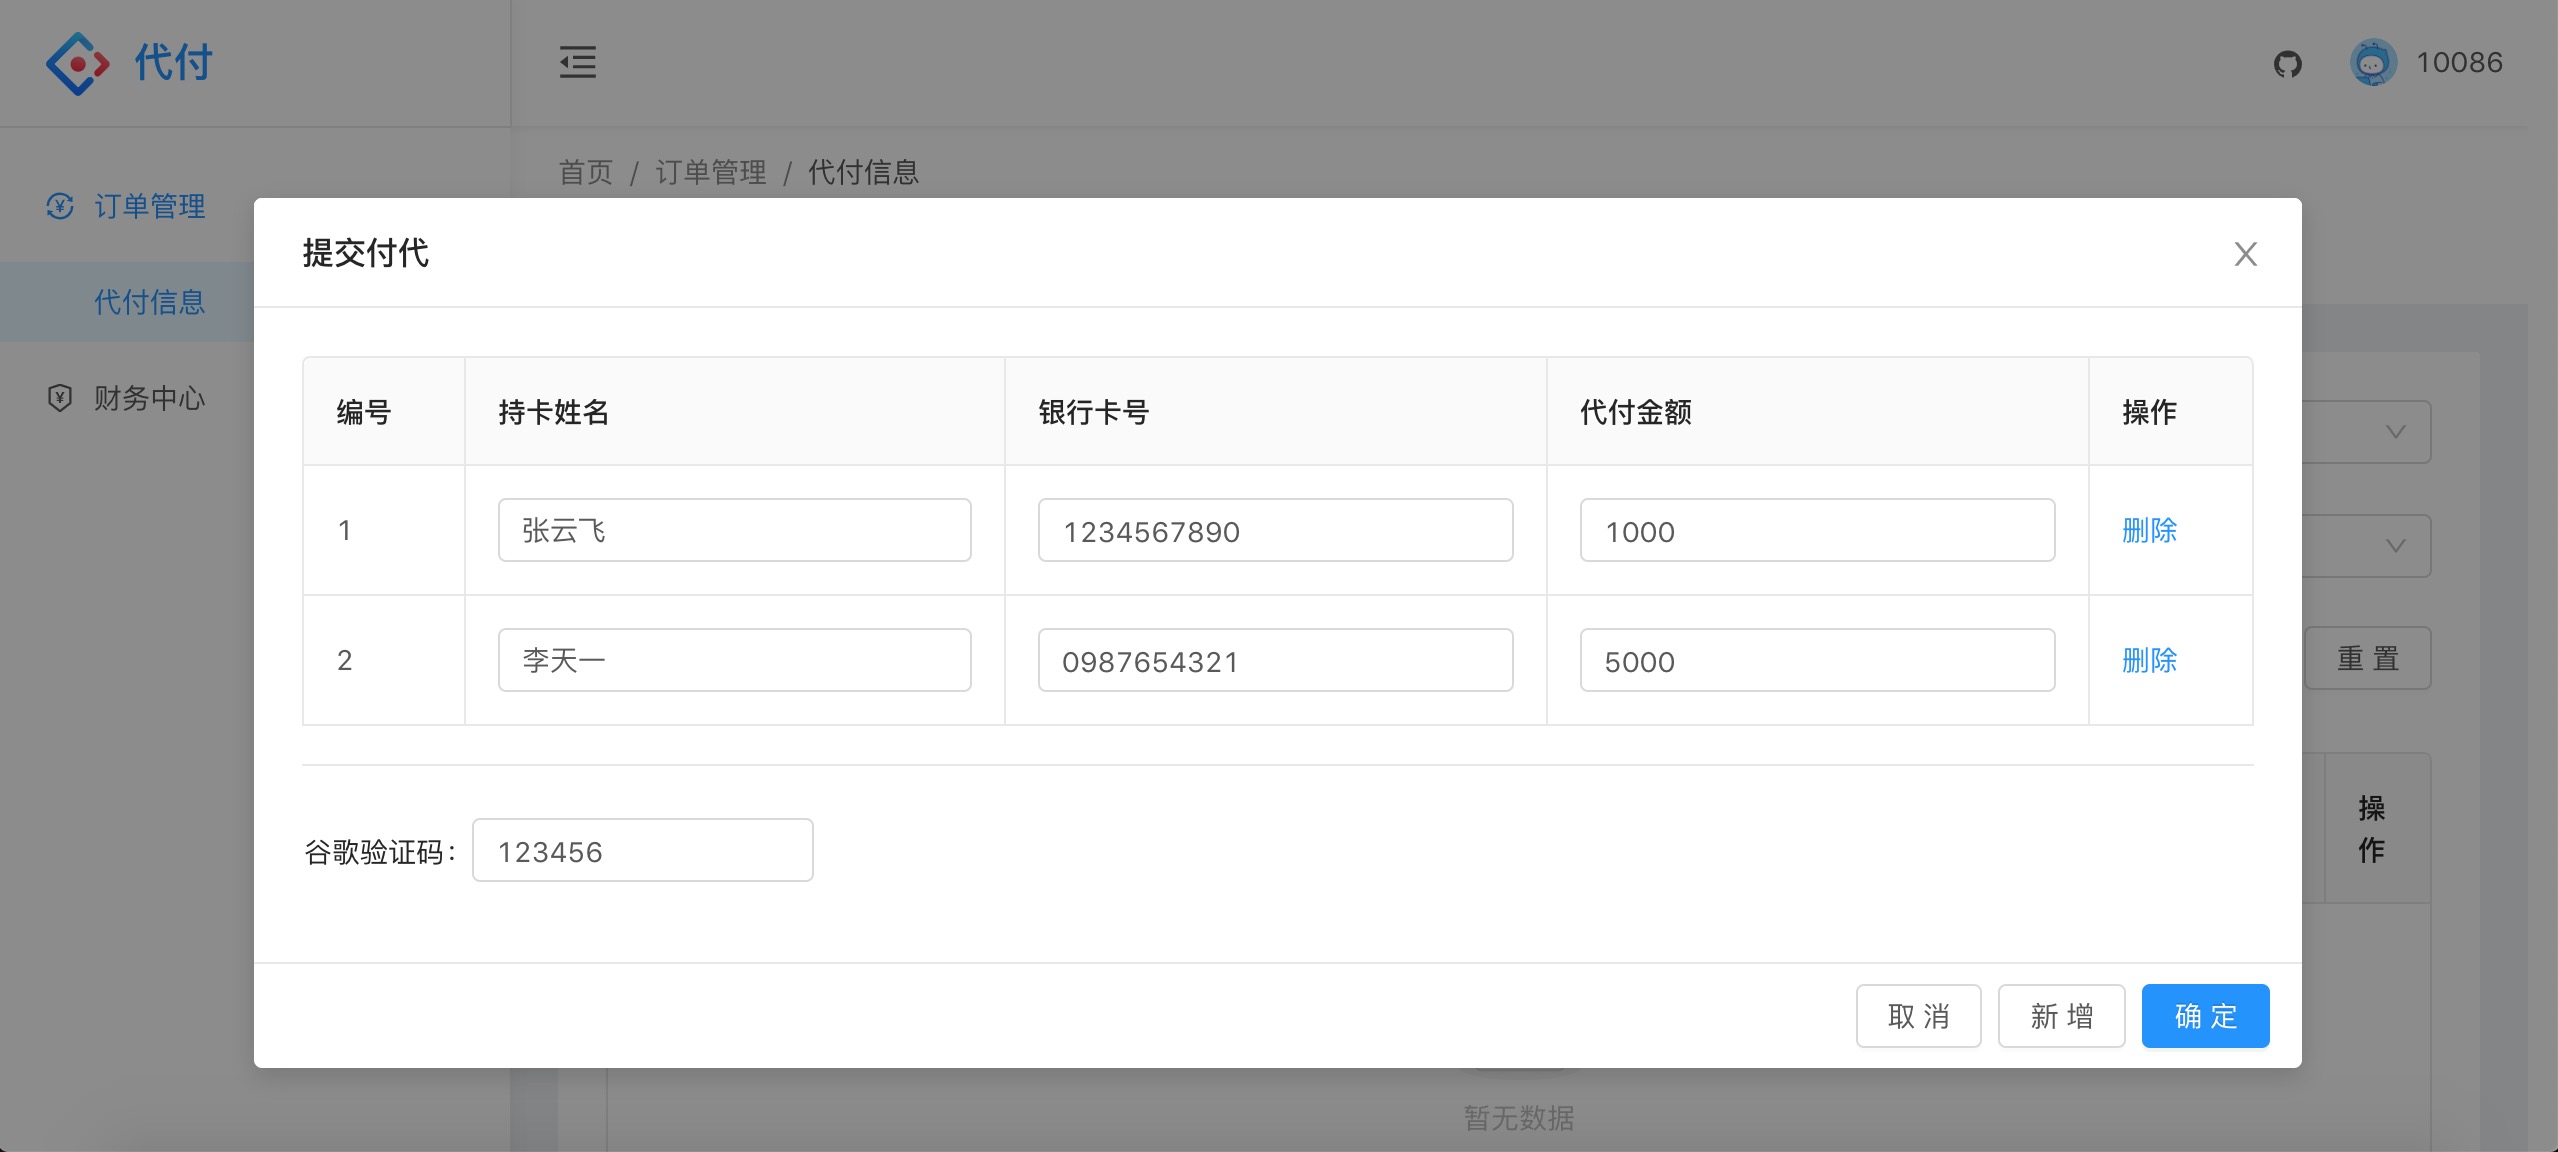Click the GitHub icon in the header
Viewport: 2558px width, 1152px height.
tap(2287, 64)
